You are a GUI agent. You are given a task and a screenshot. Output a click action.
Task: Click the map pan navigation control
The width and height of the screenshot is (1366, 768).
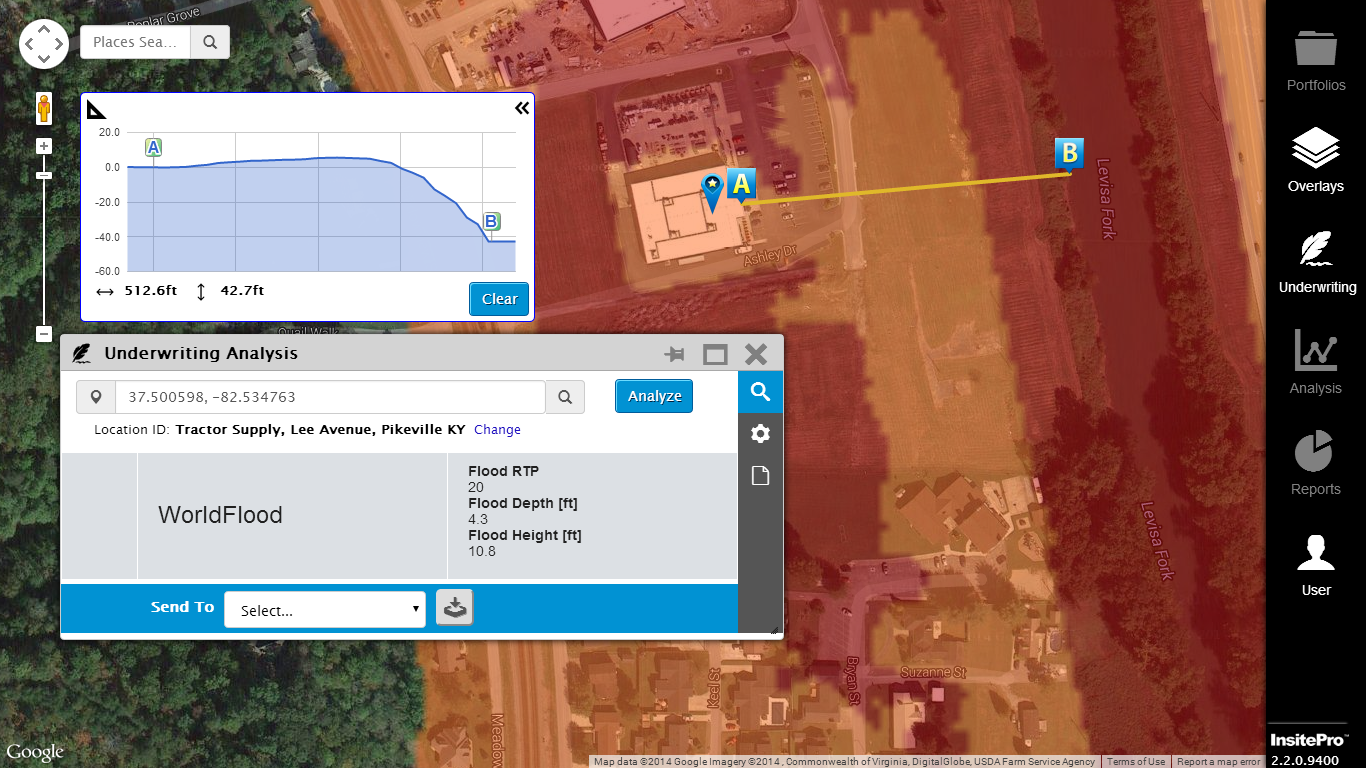point(44,44)
